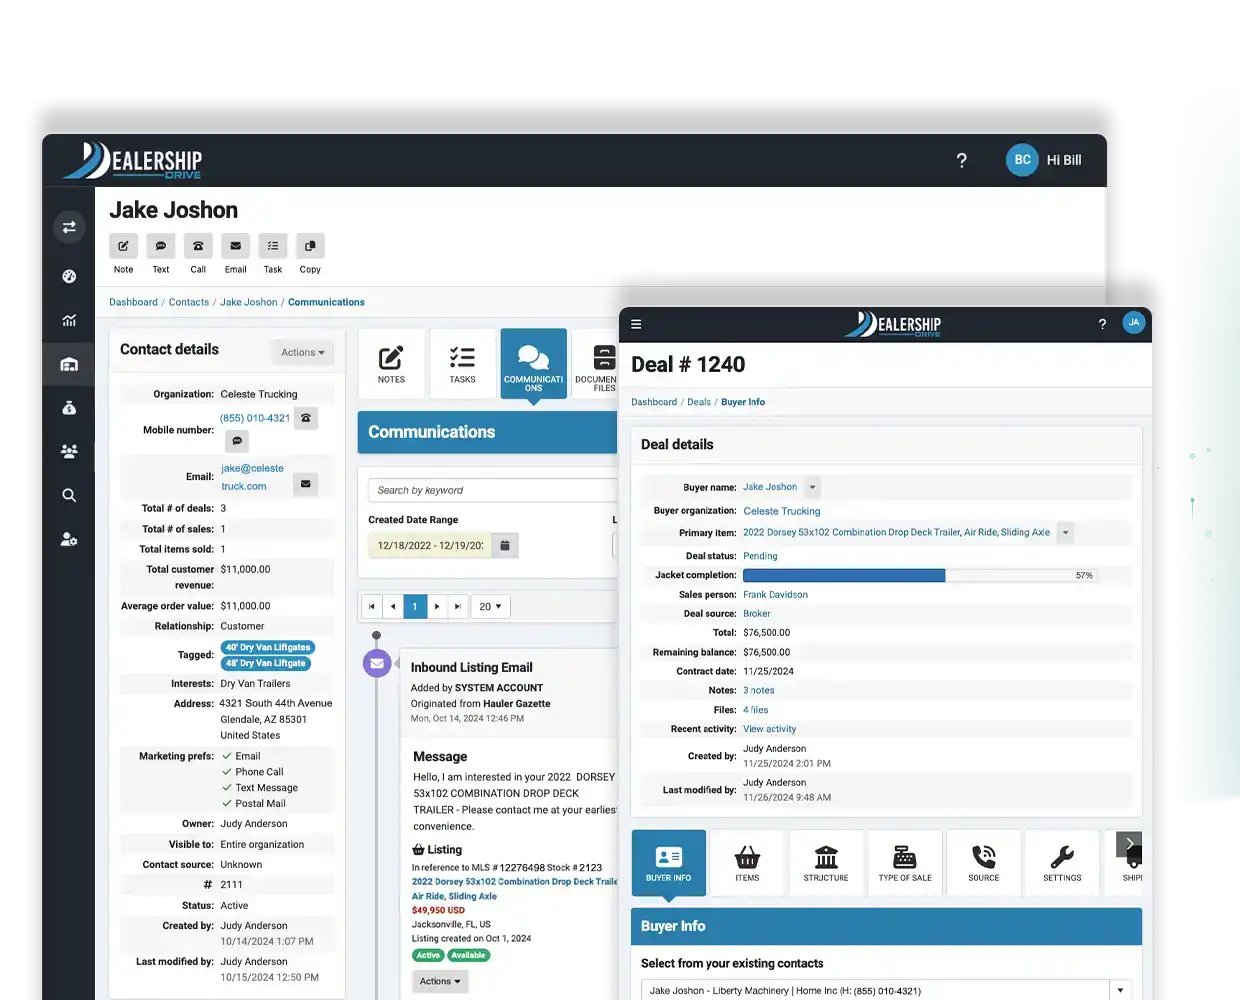Click the calendar icon beside date range
Viewport: 1240px width, 1000px height.
[505, 546]
